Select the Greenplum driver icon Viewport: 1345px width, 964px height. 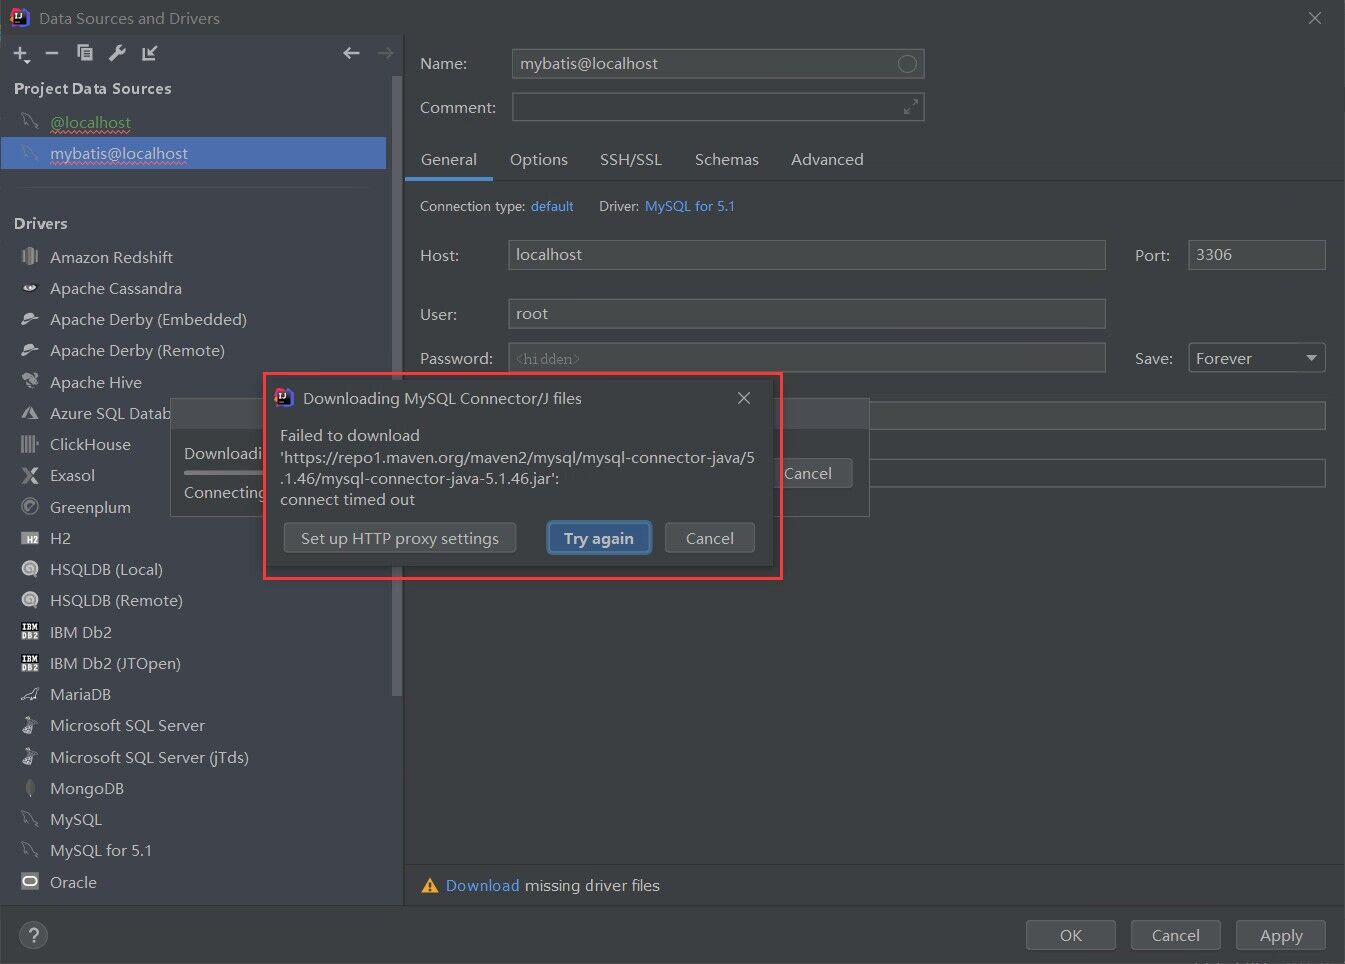(x=30, y=507)
